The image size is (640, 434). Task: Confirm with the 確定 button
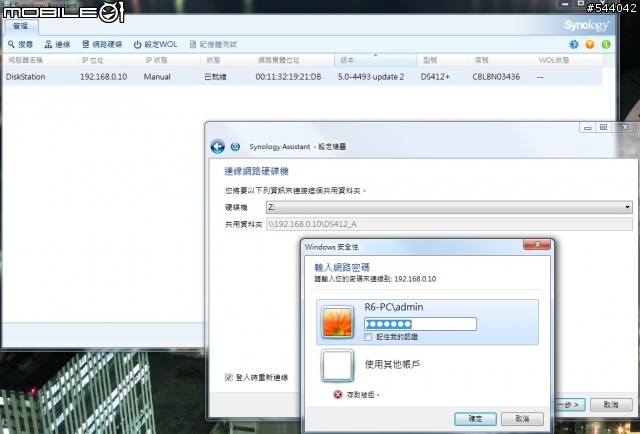point(476,418)
